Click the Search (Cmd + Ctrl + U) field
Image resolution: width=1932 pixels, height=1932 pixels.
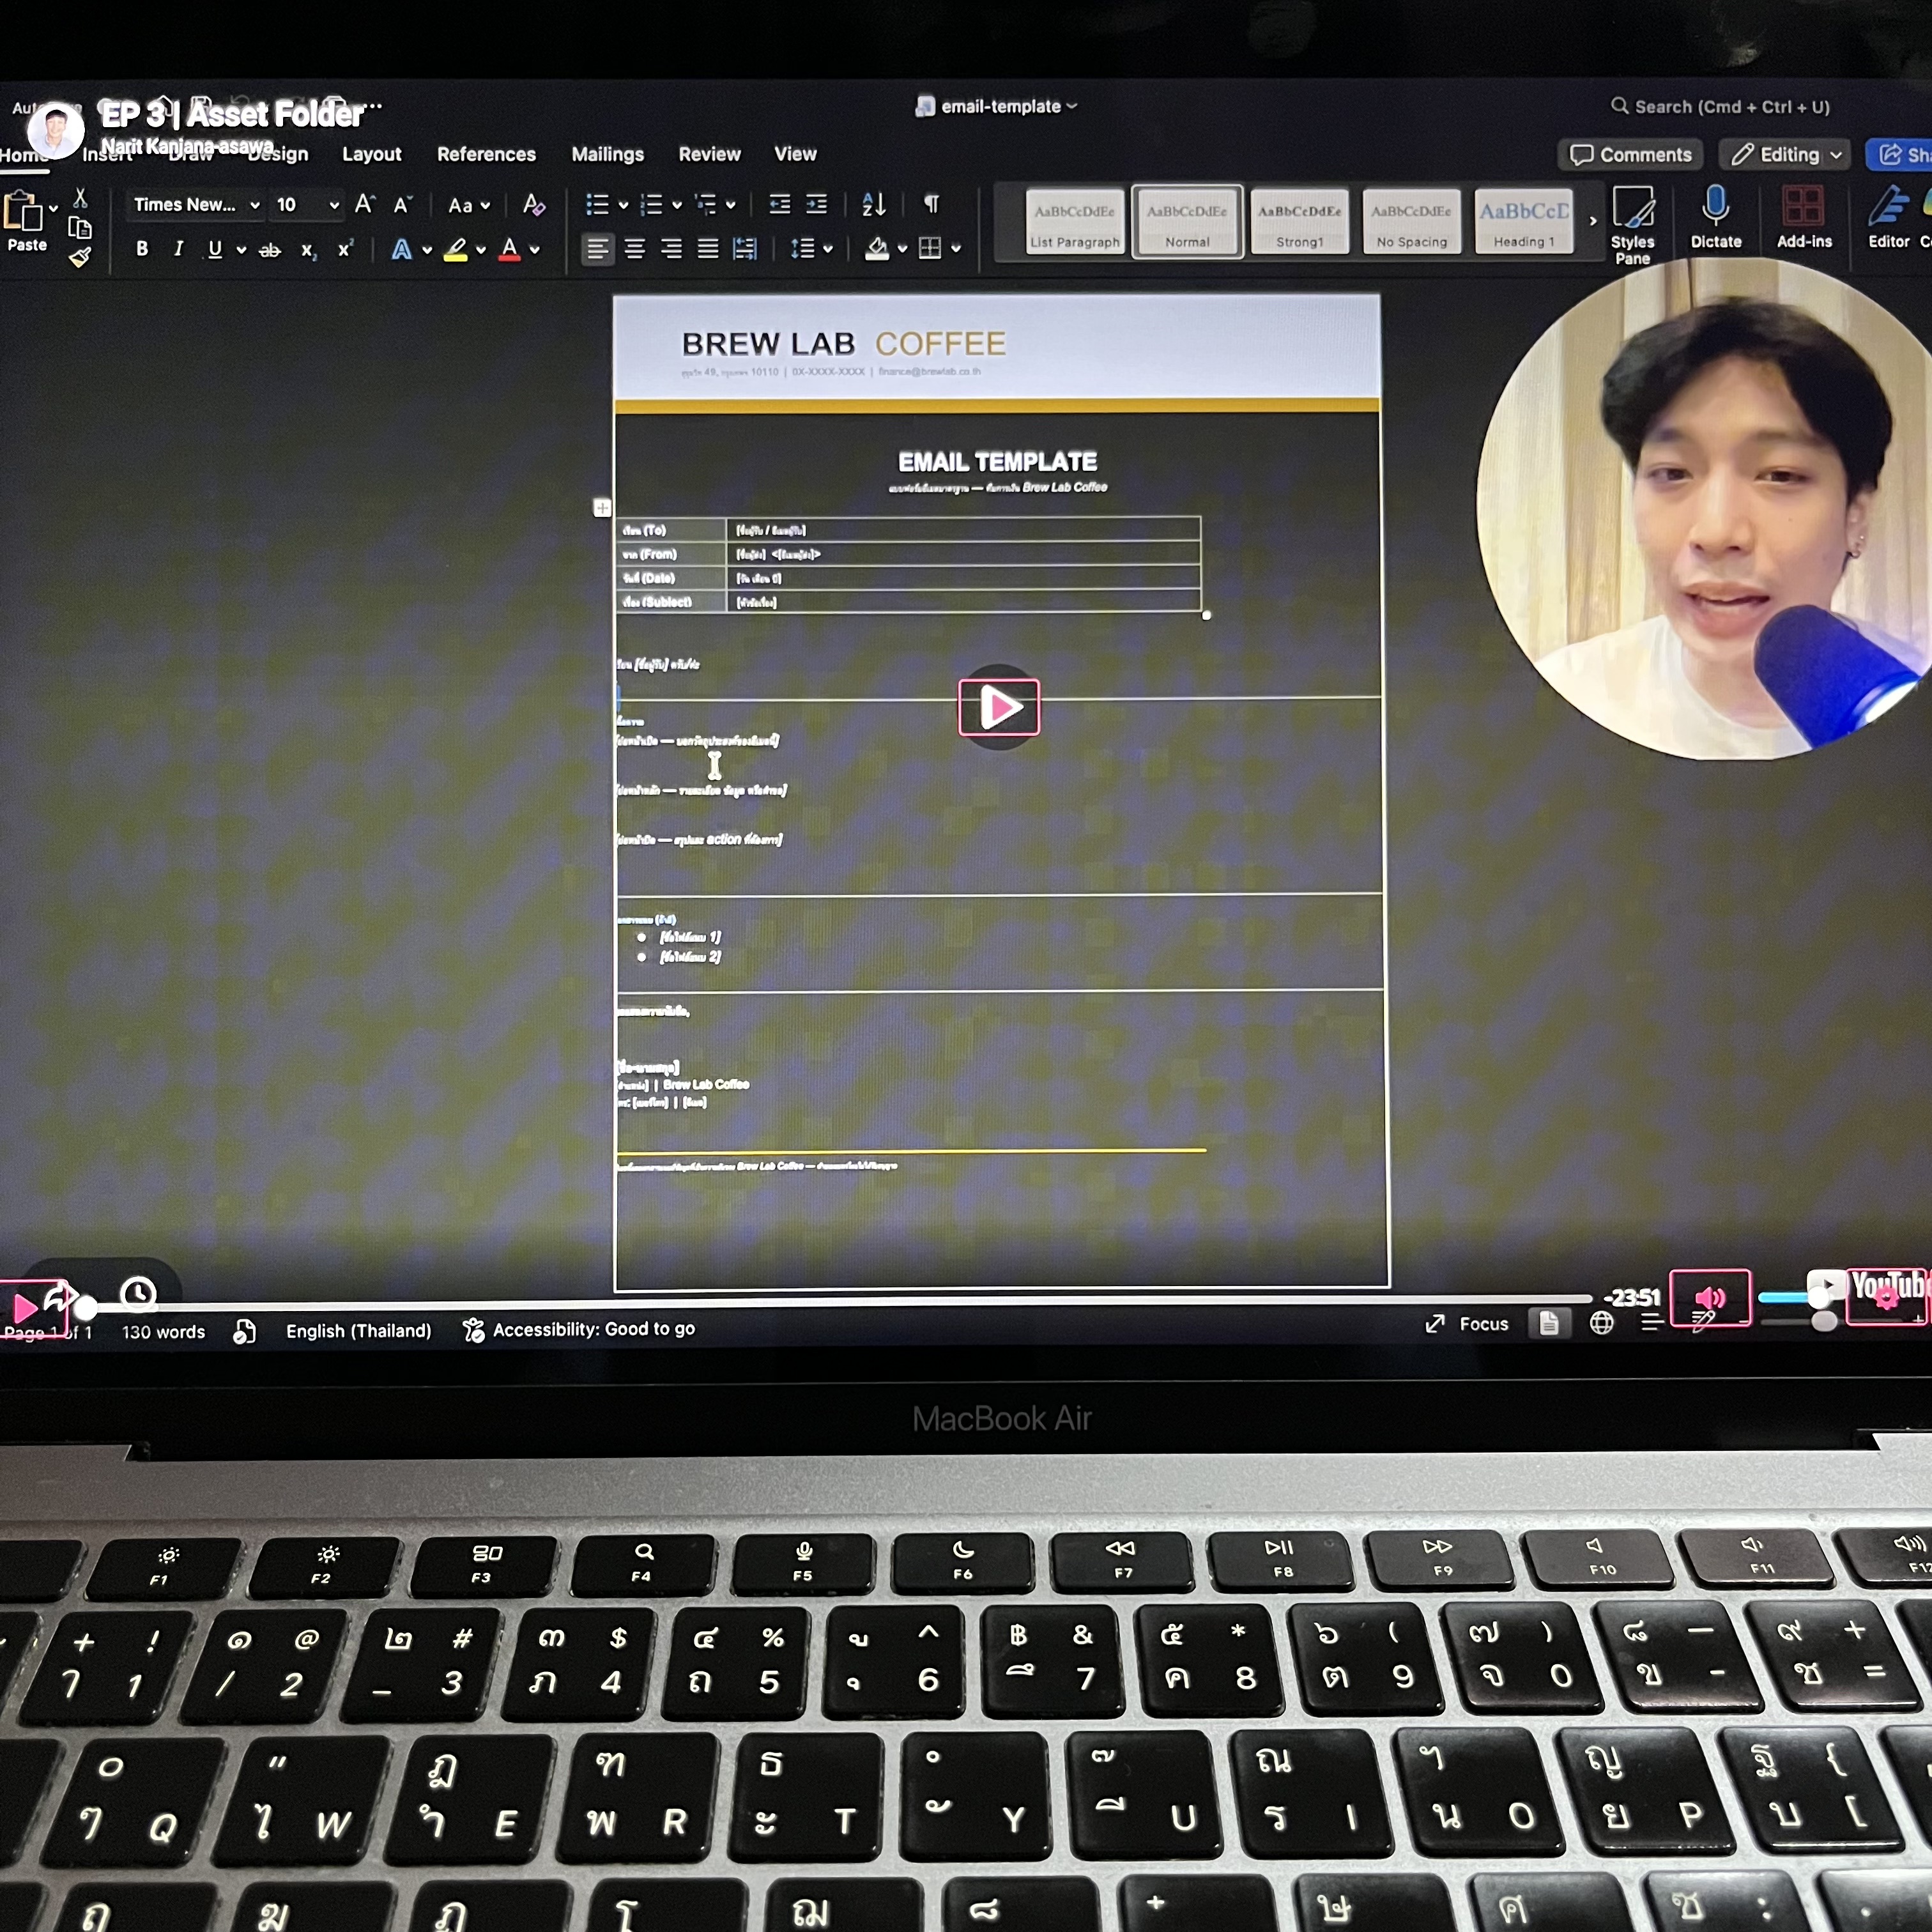point(1720,107)
